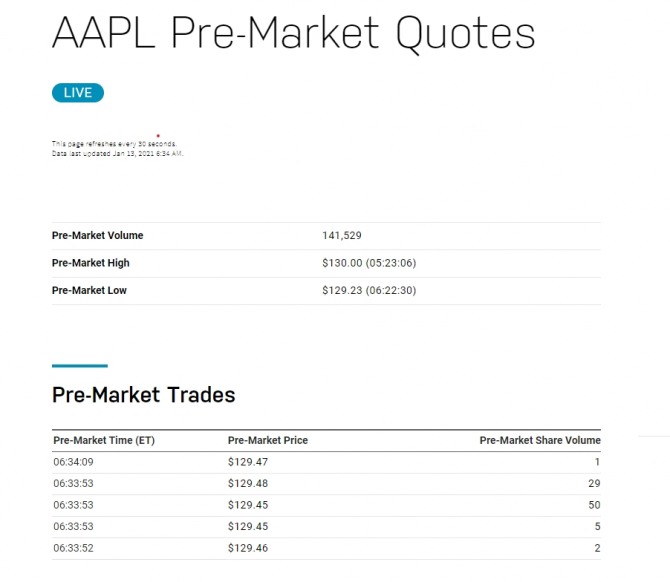
Task: Click the Pre-Market Price column header
Action: pos(268,440)
